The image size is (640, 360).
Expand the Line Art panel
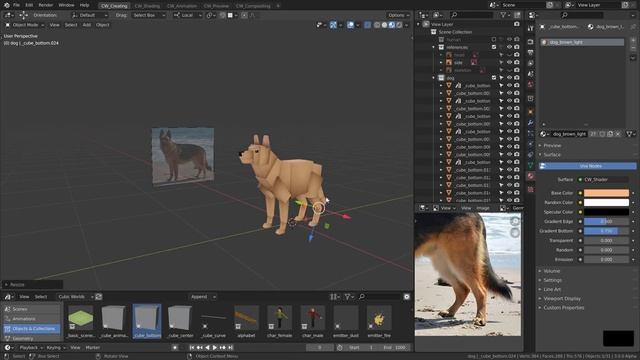pyautogui.click(x=552, y=289)
